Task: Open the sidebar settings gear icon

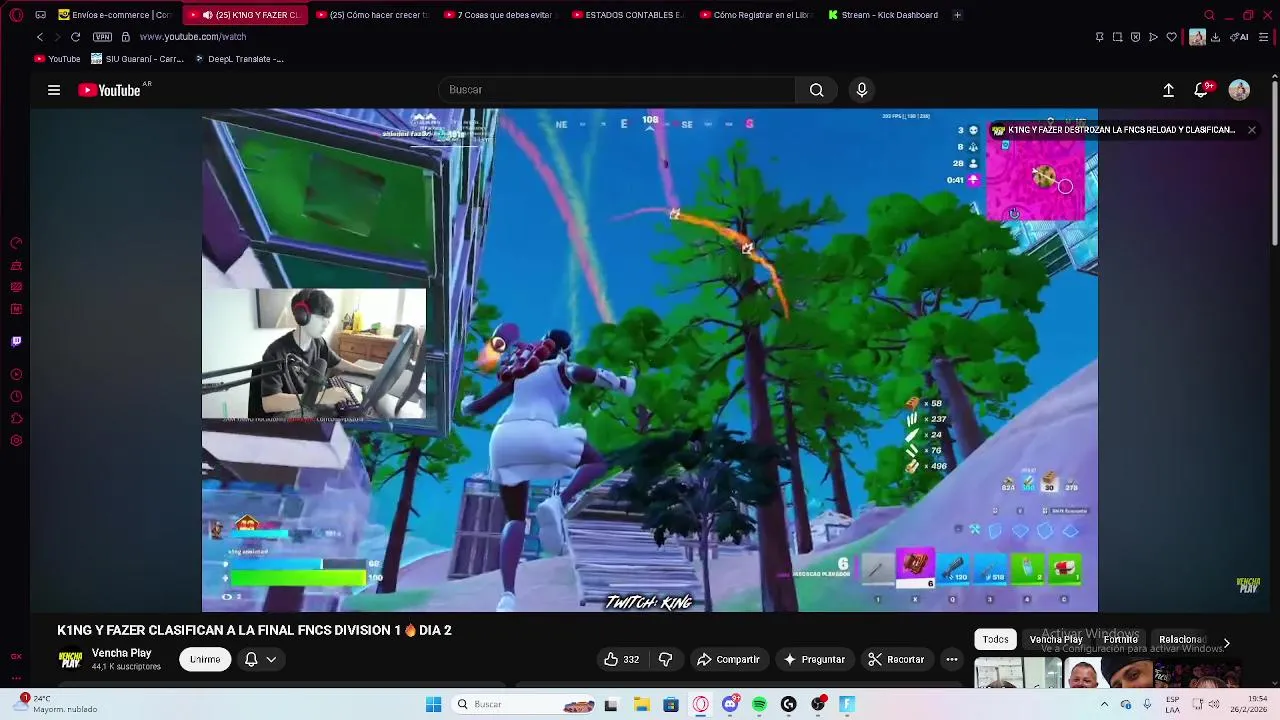Action: click(x=16, y=441)
